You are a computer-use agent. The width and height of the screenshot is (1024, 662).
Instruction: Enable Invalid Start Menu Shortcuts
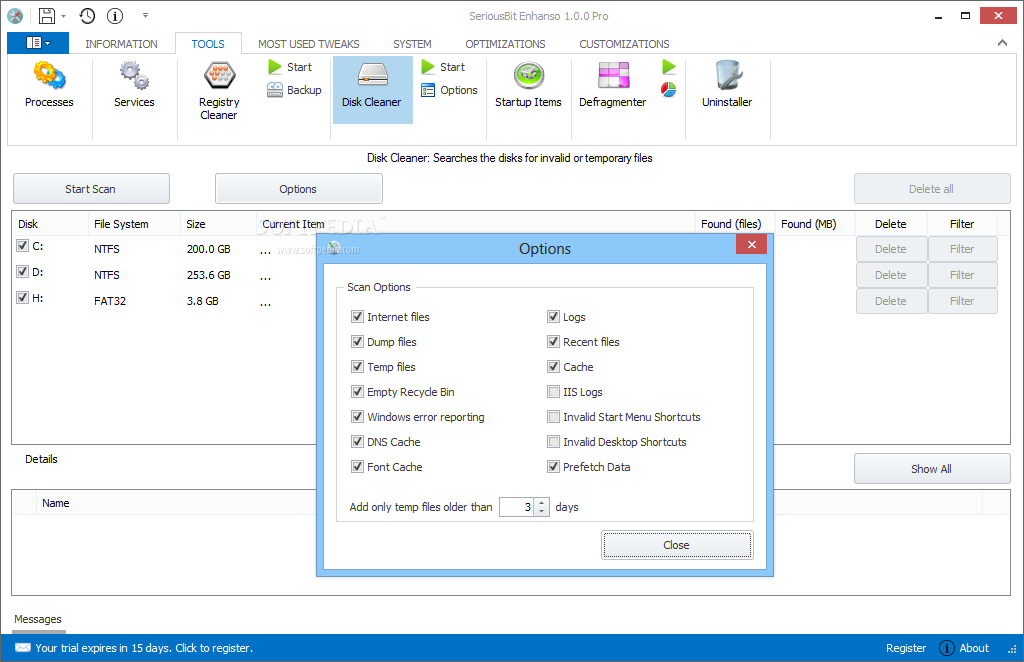click(x=553, y=417)
